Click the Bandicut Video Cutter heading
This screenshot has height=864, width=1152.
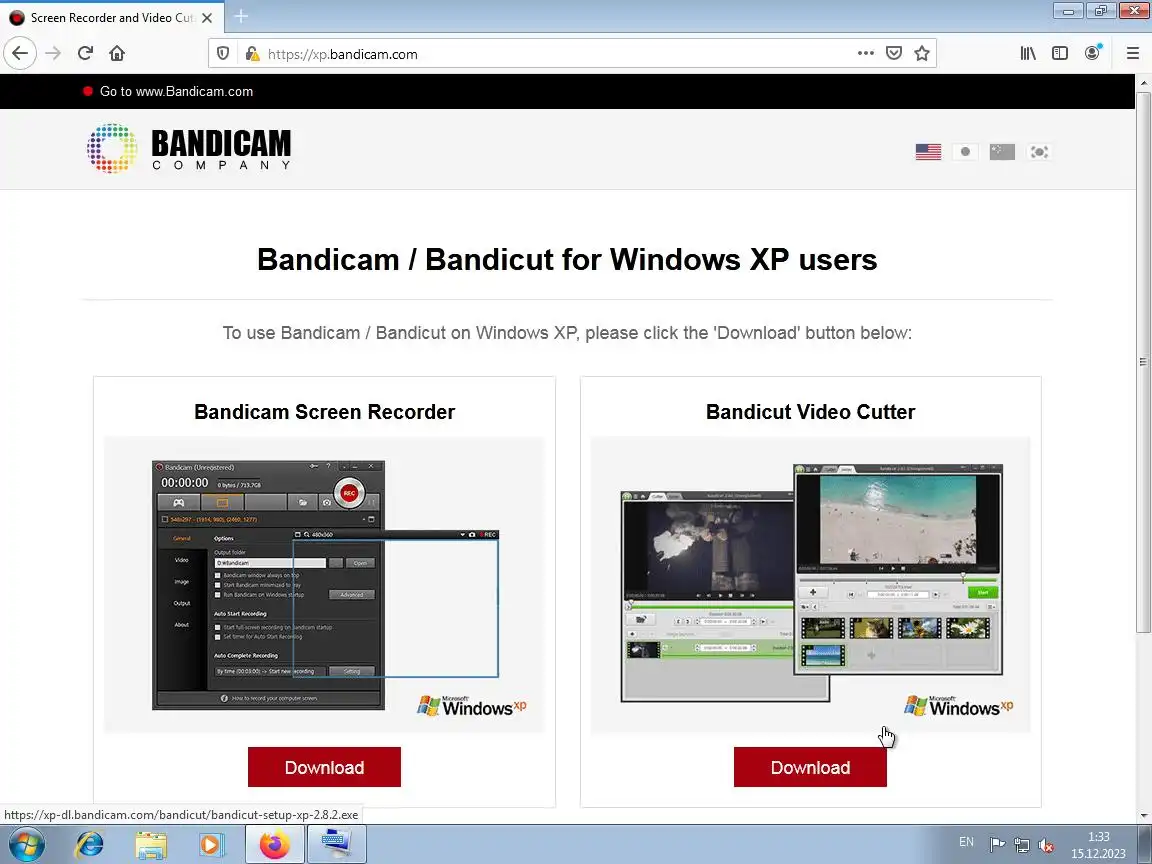pos(810,412)
